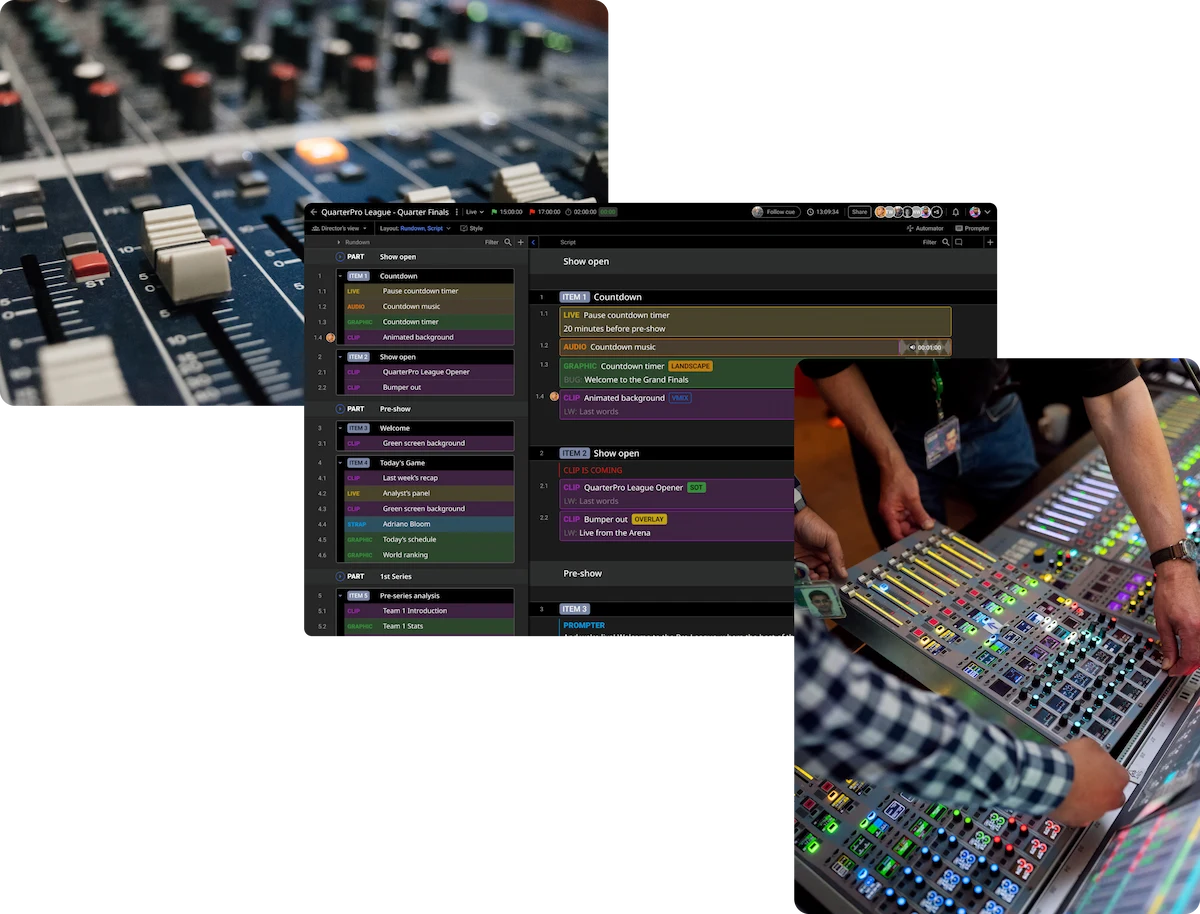Click search icon in Rundown panel header

(508, 242)
